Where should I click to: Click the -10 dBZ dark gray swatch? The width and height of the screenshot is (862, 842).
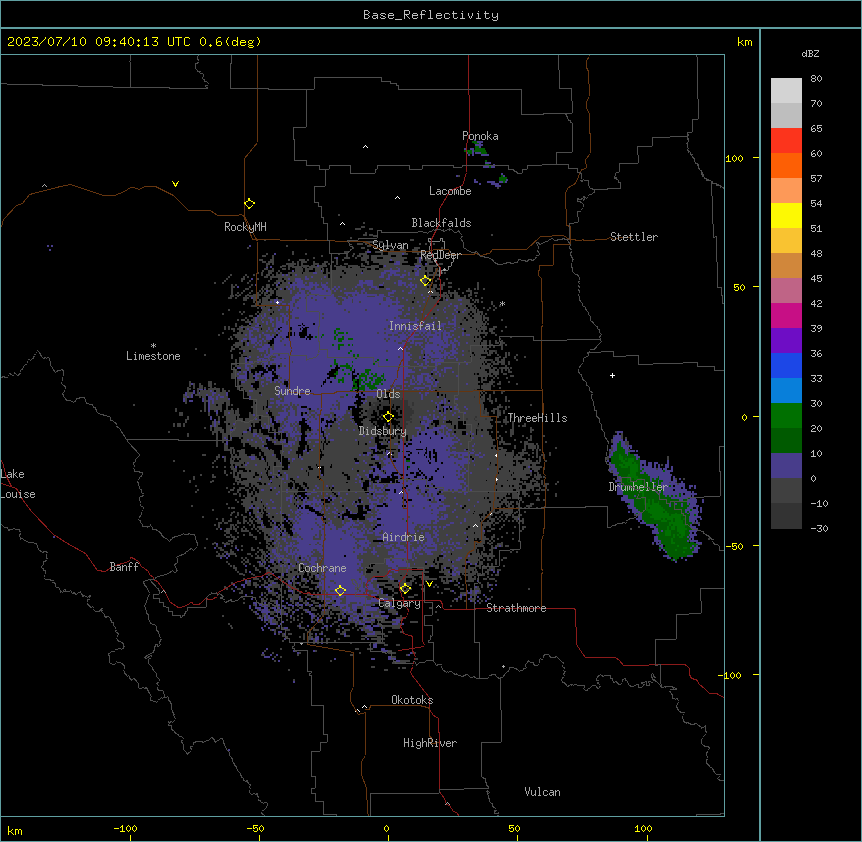click(786, 516)
